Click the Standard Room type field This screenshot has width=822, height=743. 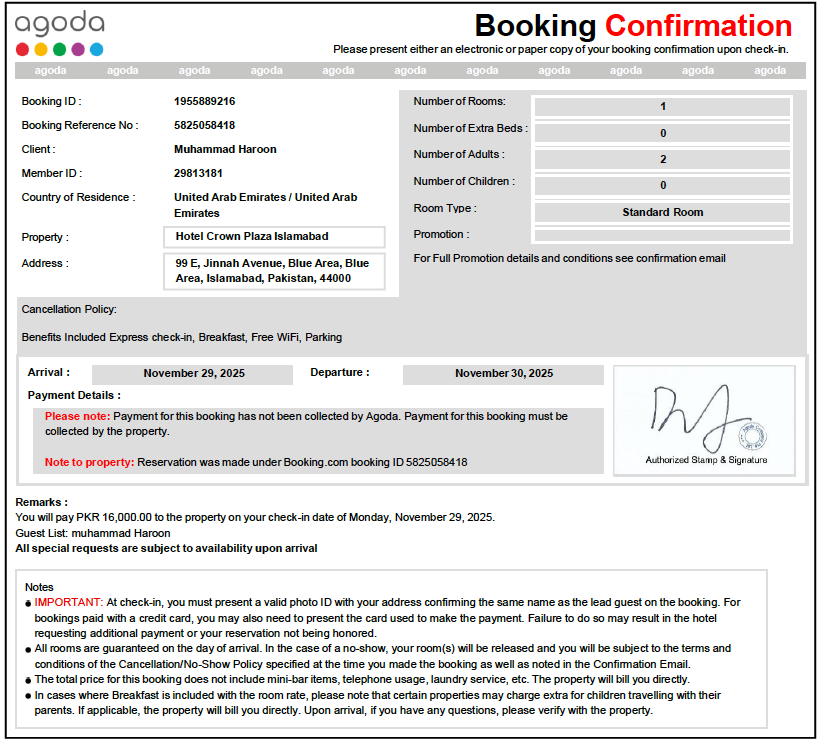(662, 212)
